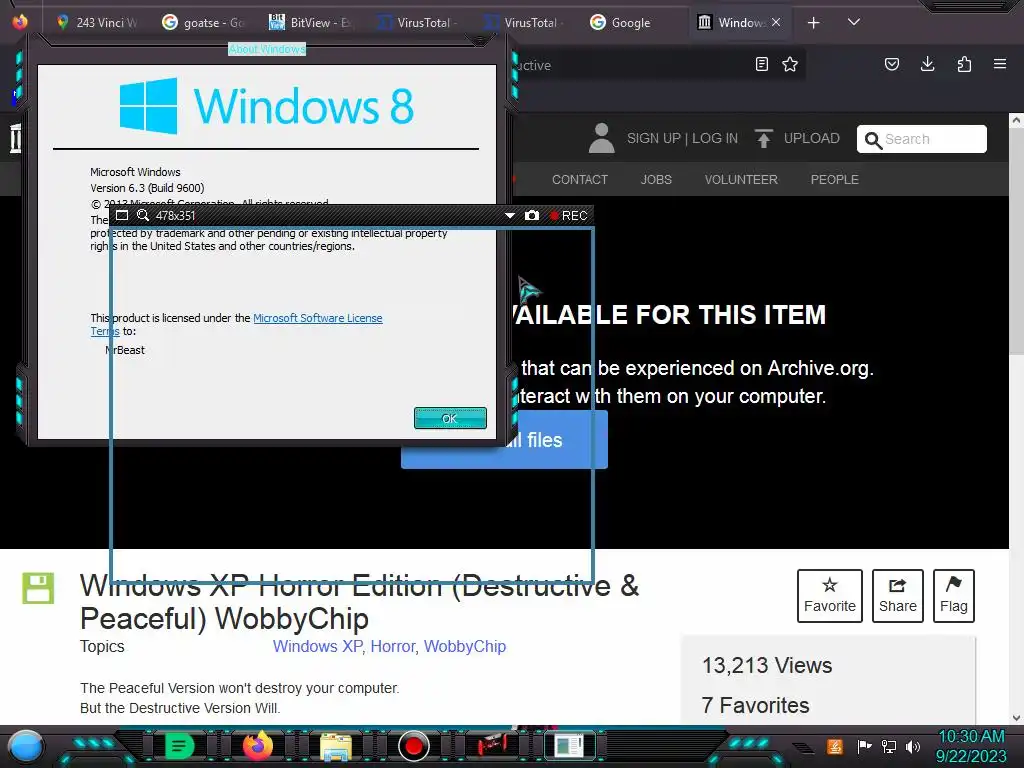Open File Explorer from the taskbar
This screenshot has width=1024, height=768.
coord(336,747)
